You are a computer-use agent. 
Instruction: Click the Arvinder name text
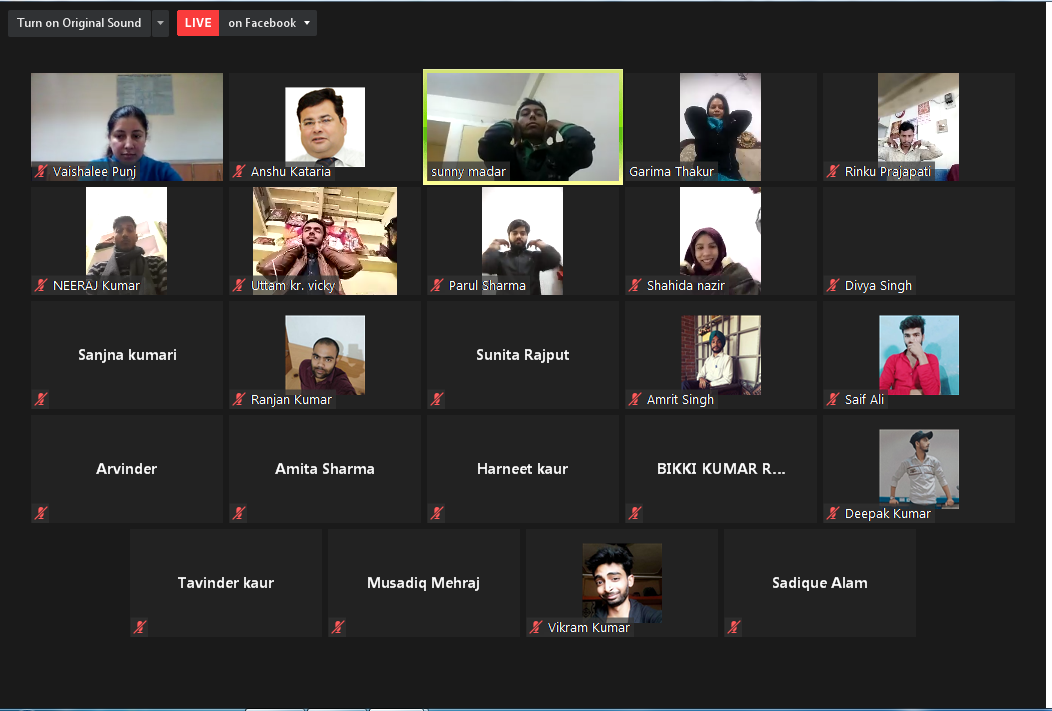tap(127, 469)
